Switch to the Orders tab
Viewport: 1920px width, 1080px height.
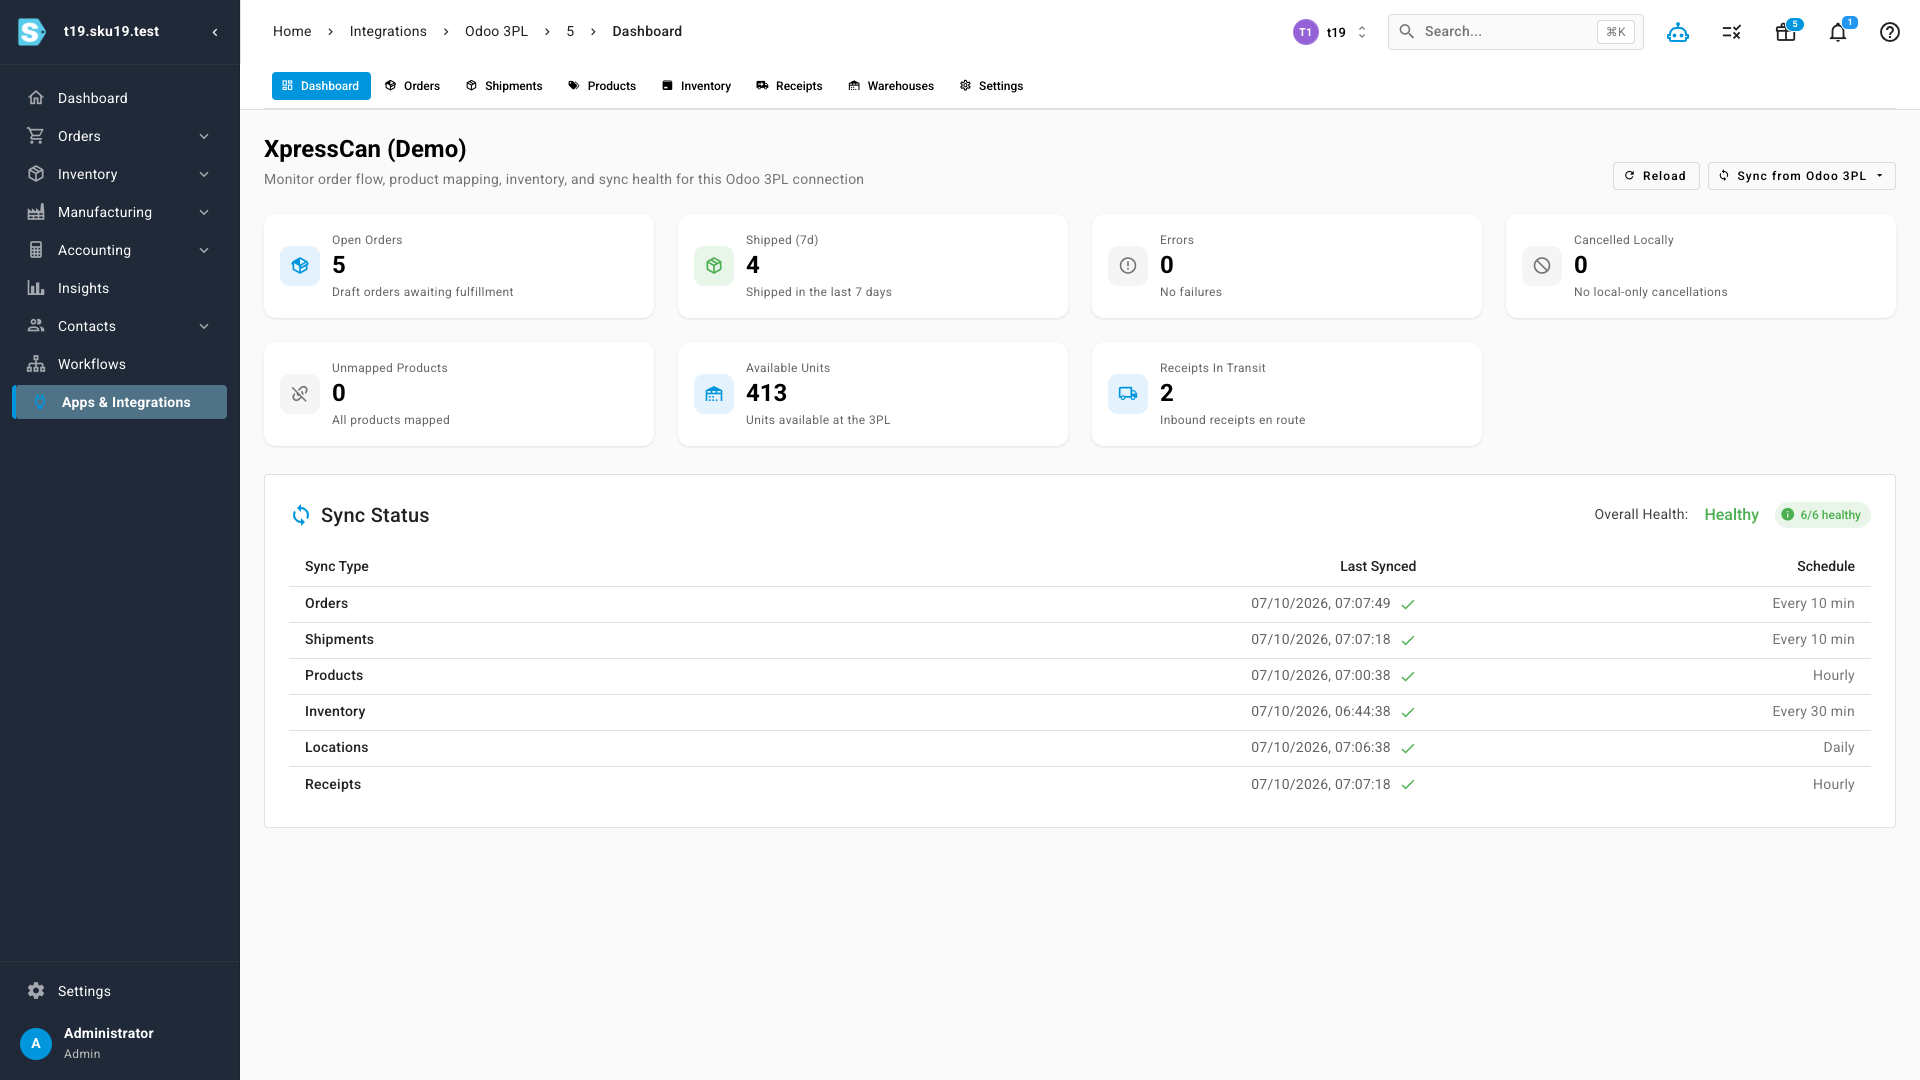pos(412,86)
